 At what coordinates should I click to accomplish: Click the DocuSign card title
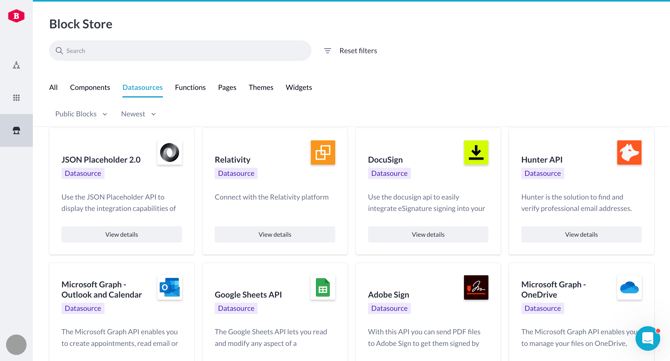pyautogui.click(x=385, y=160)
